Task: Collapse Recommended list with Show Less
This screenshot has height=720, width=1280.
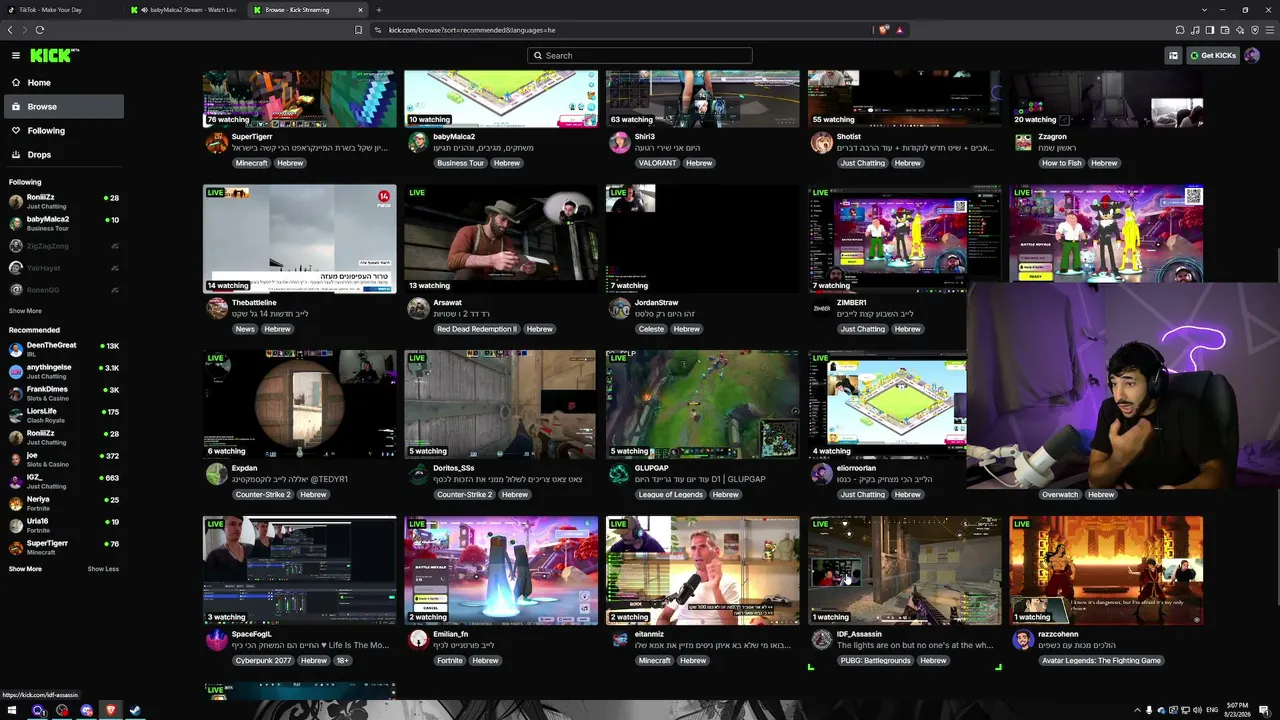Action: point(103,569)
